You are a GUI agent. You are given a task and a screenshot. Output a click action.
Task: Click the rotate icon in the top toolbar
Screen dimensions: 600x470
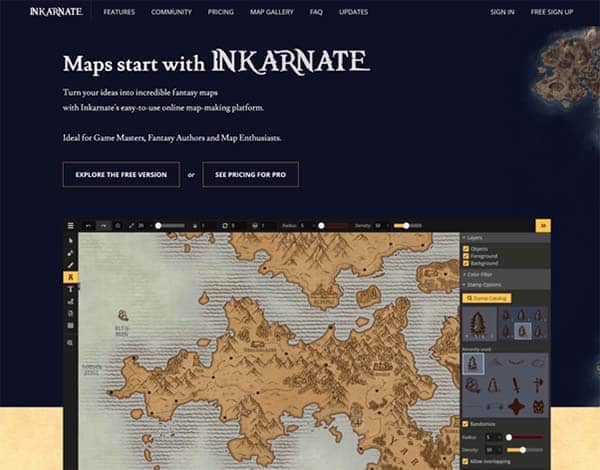point(225,226)
